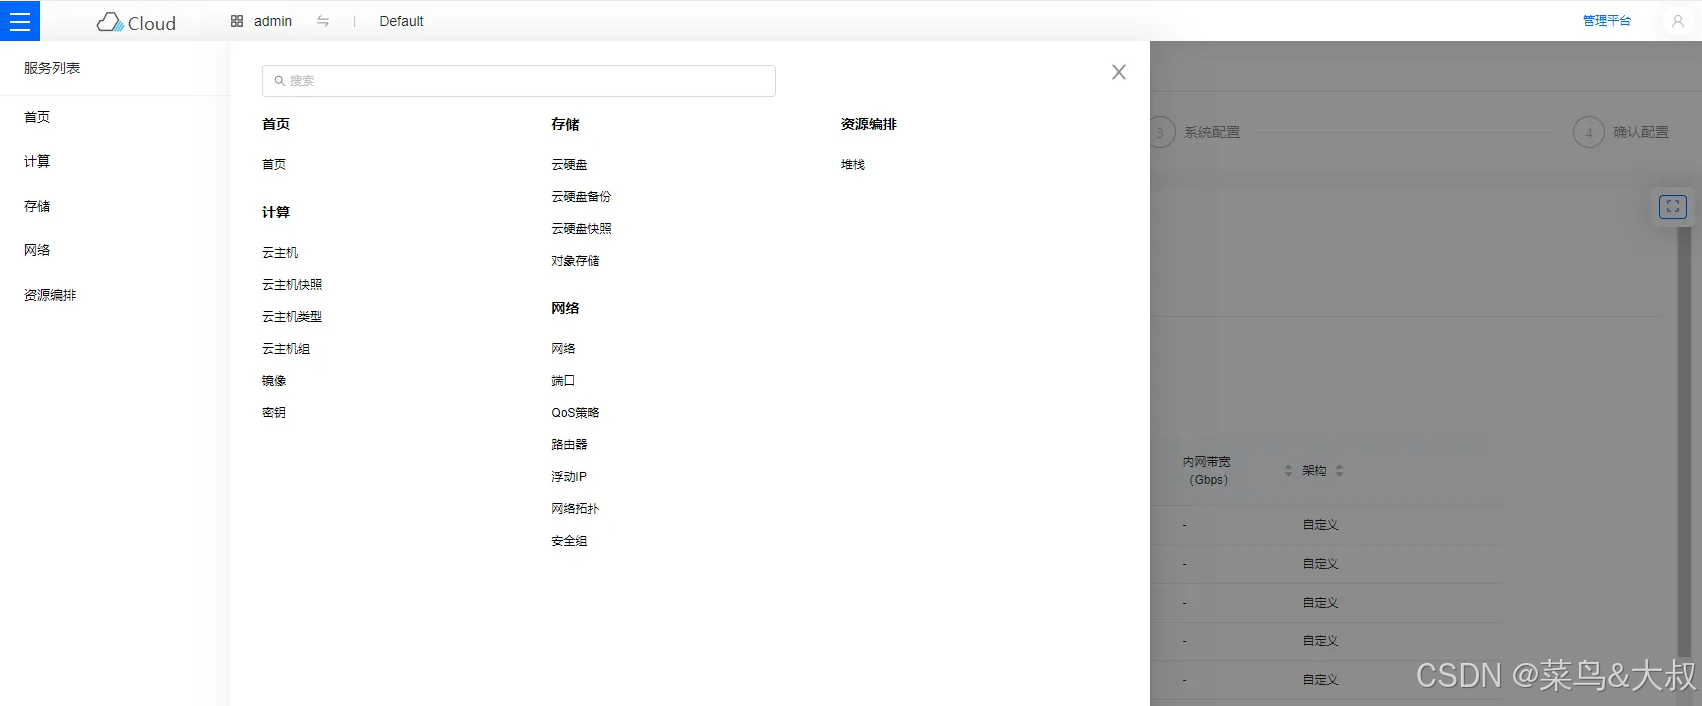This screenshot has width=1702, height=706.
Task: Sort by 内网带宽 column arrows
Action: tap(1288, 470)
